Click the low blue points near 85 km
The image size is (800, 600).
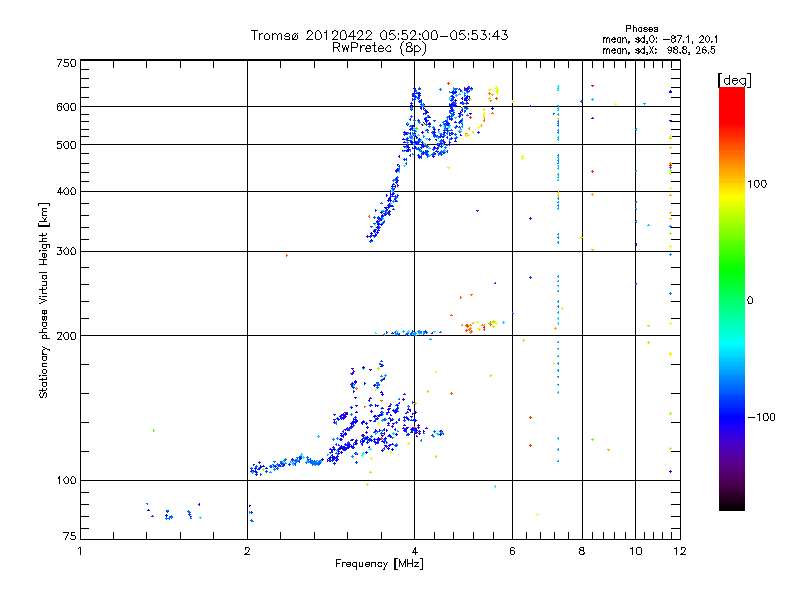pos(173,512)
